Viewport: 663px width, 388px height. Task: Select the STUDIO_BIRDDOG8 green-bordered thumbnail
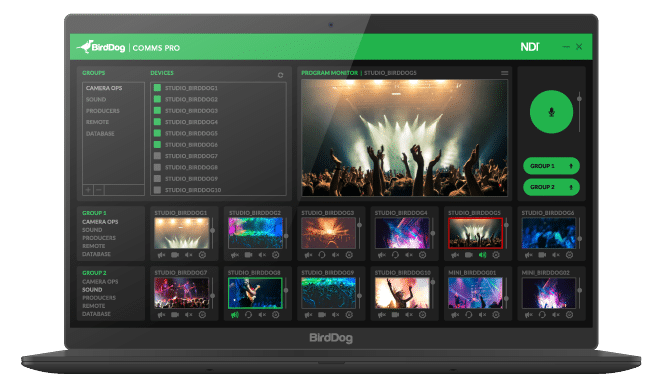pyautogui.click(x=255, y=293)
